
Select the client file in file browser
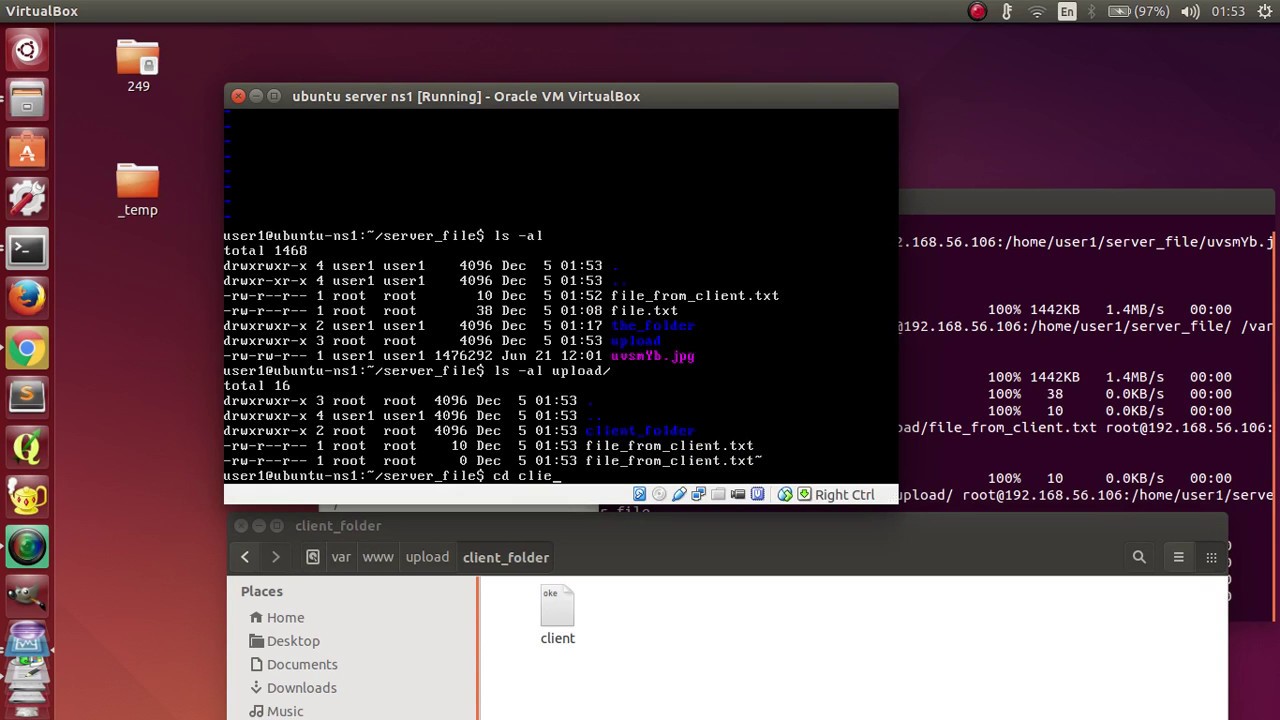point(557,615)
